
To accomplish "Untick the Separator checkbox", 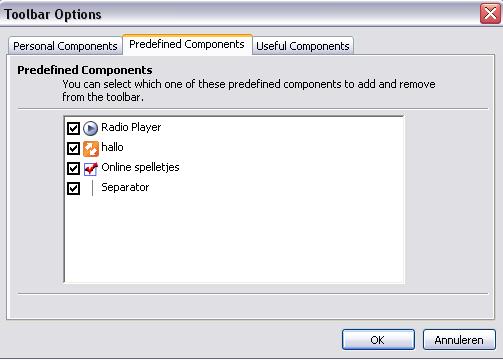I will click(73, 188).
